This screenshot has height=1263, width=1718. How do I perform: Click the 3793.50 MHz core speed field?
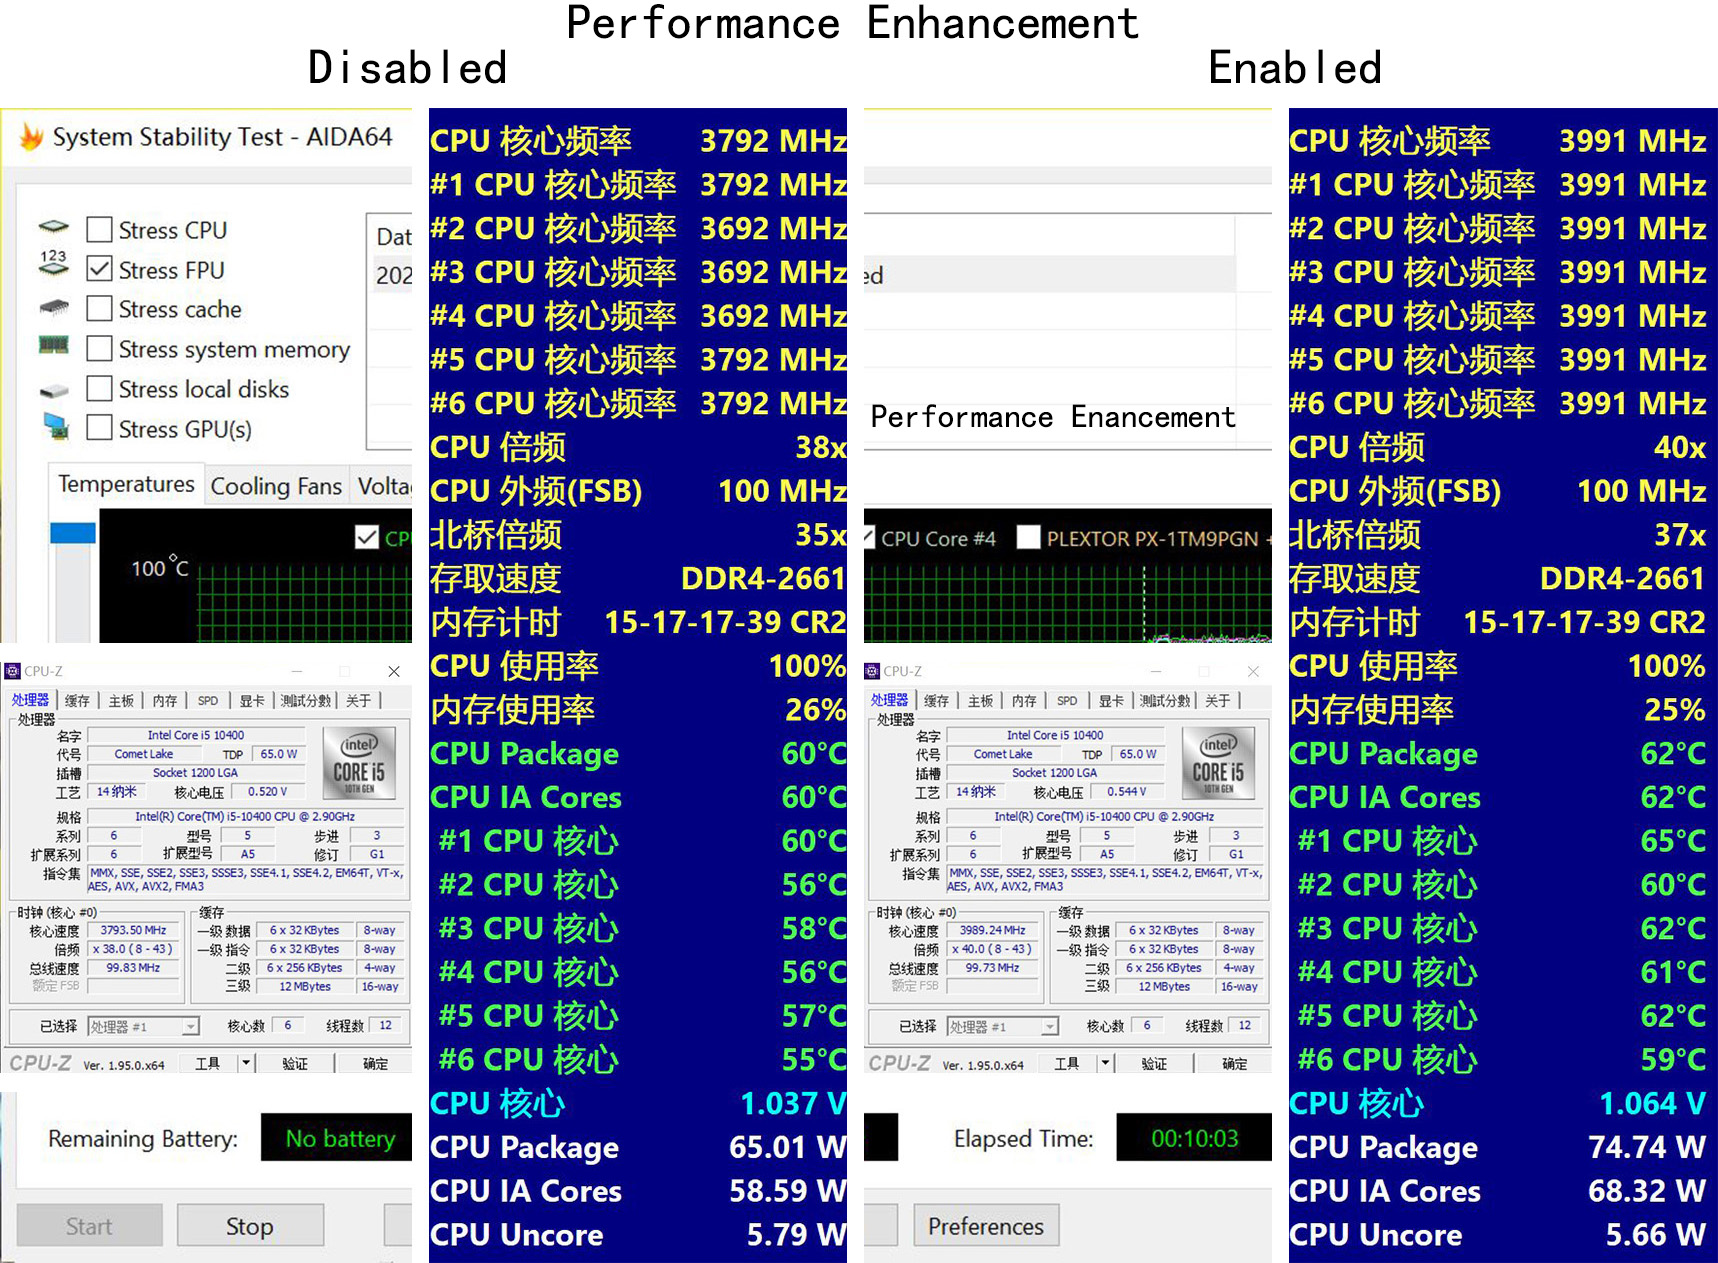click(133, 930)
